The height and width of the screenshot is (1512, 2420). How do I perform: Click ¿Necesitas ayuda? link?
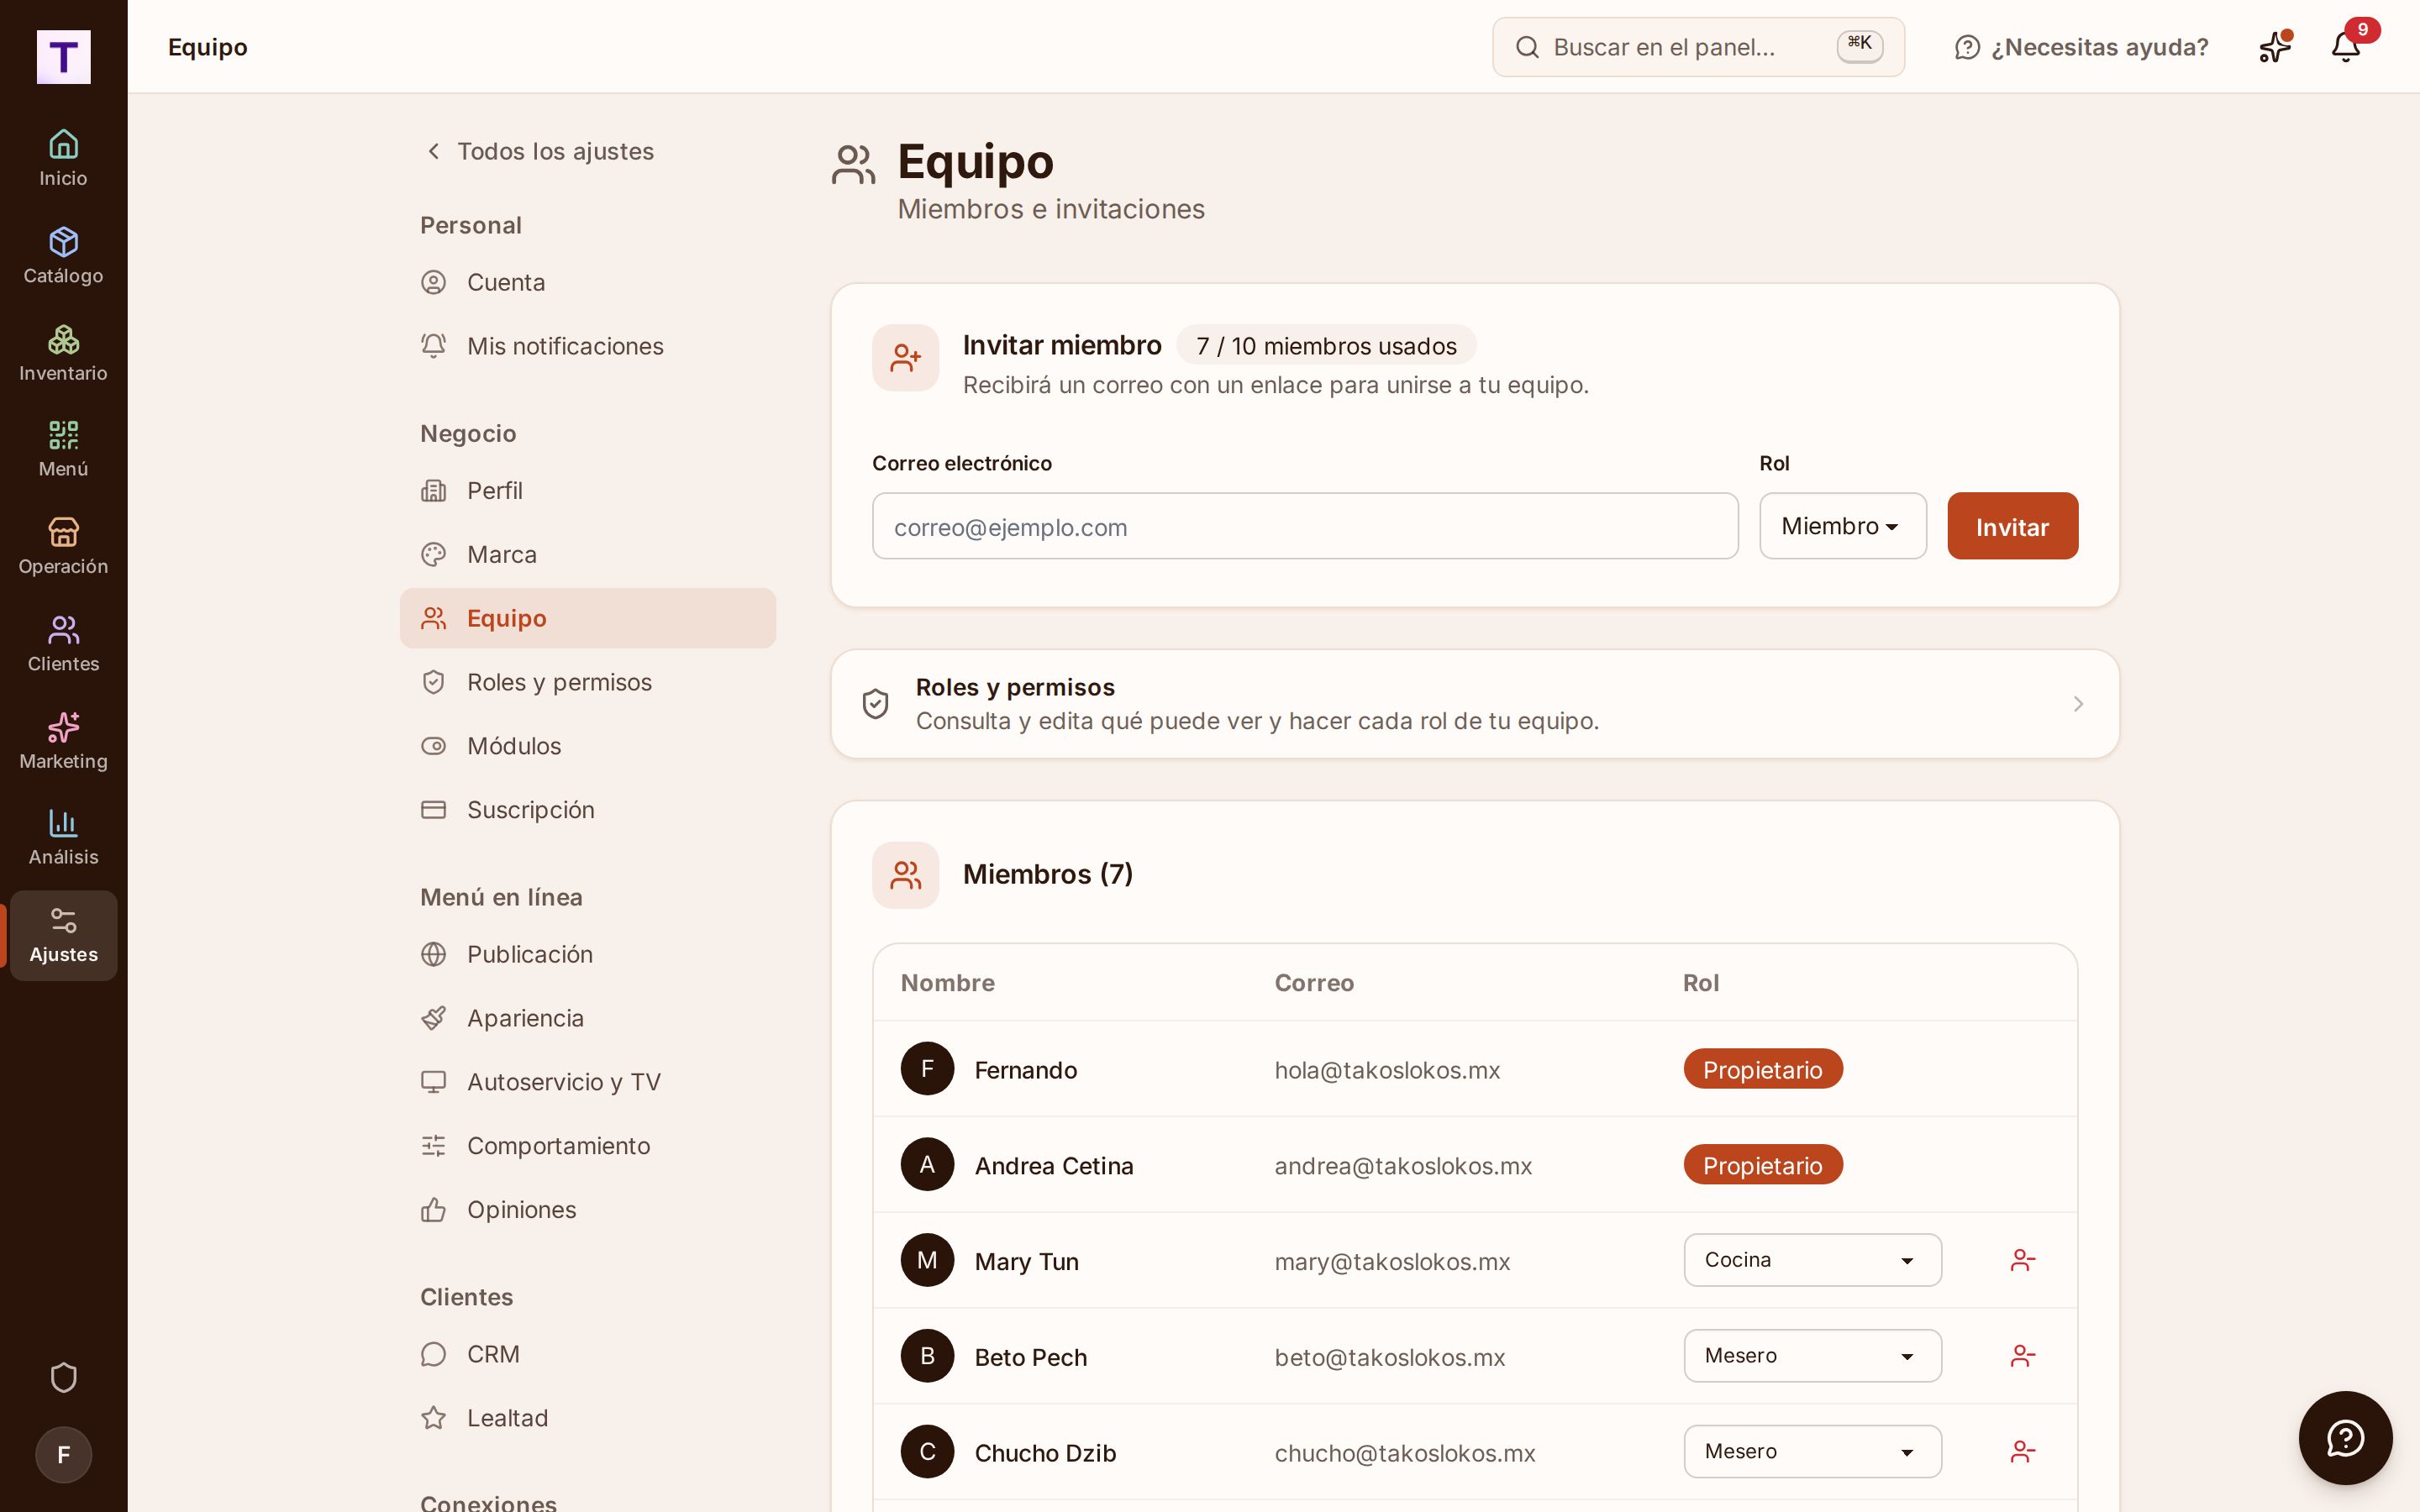(2081, 47)
